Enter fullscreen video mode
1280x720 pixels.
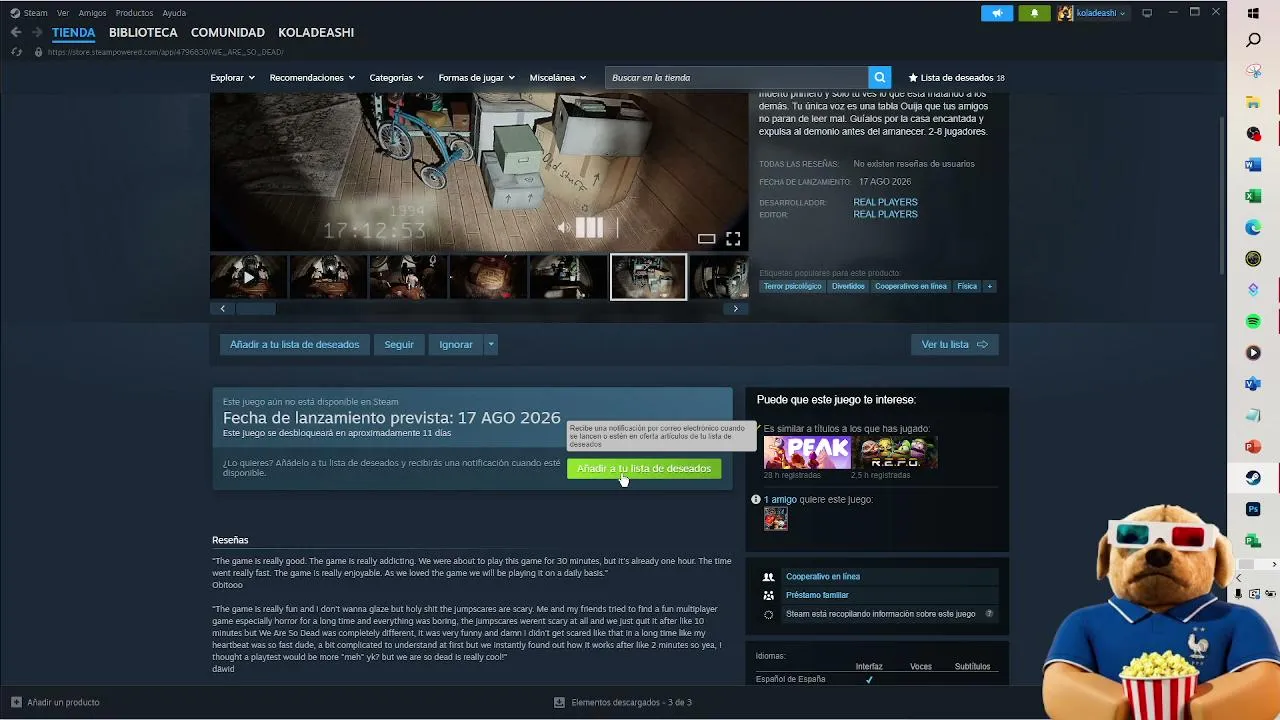[x=733, y=238]
